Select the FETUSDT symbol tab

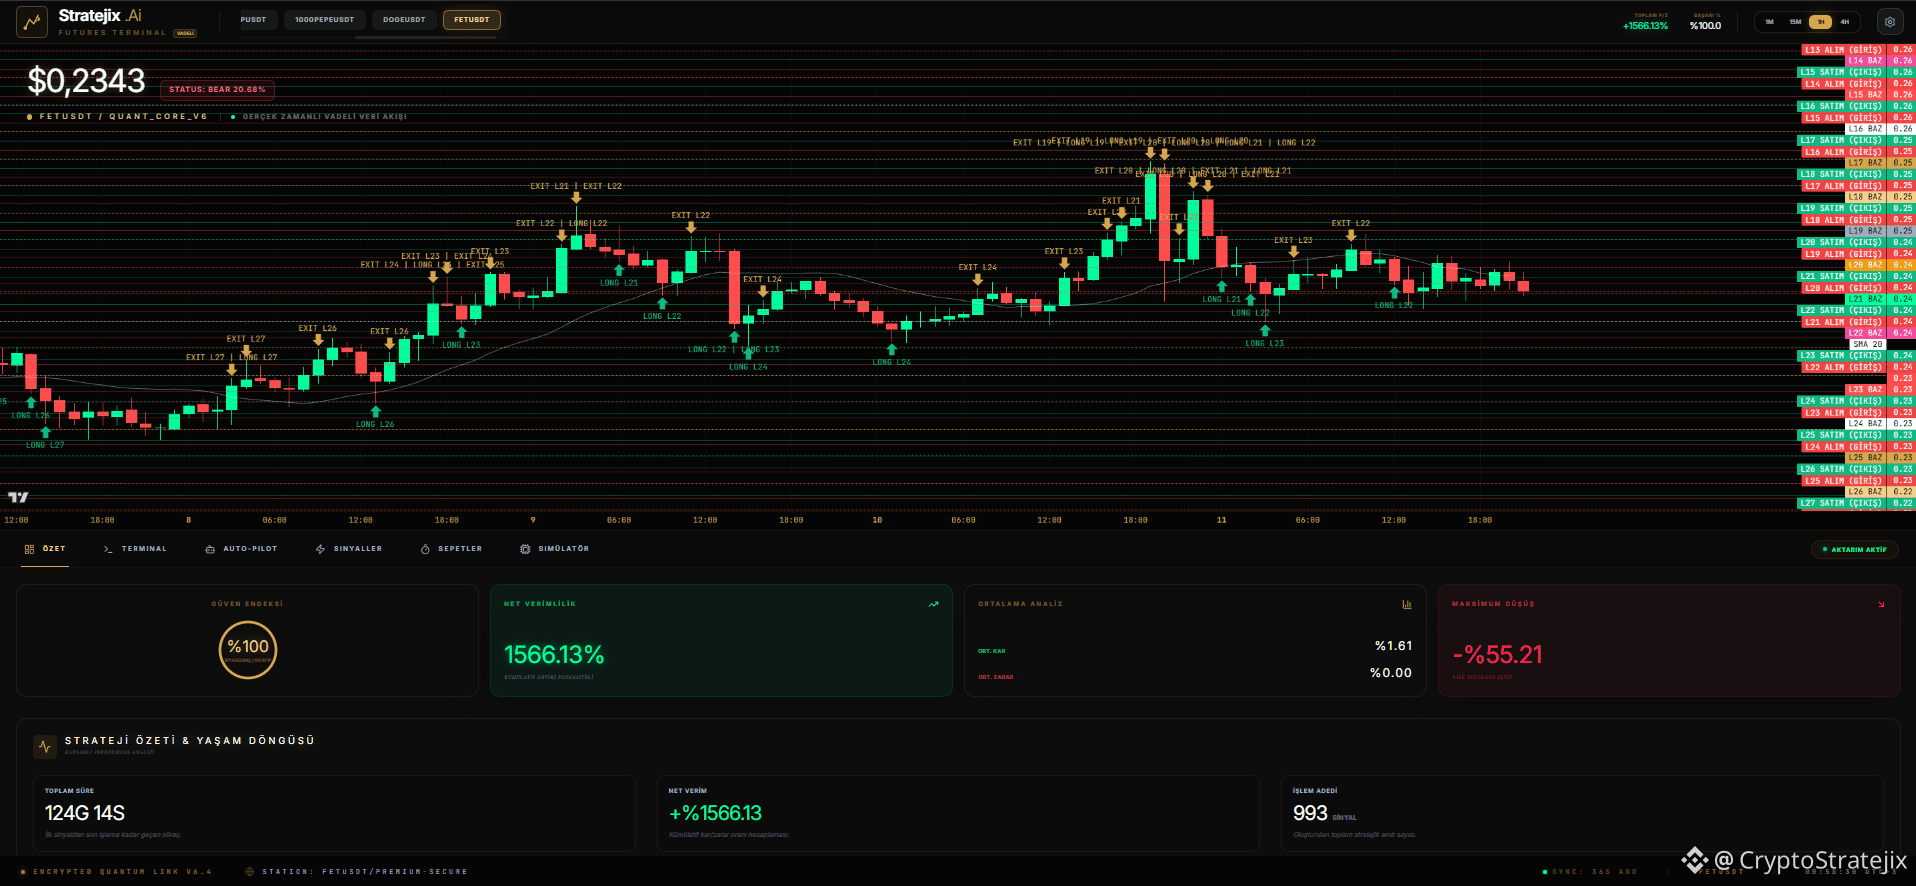point(472,20)
